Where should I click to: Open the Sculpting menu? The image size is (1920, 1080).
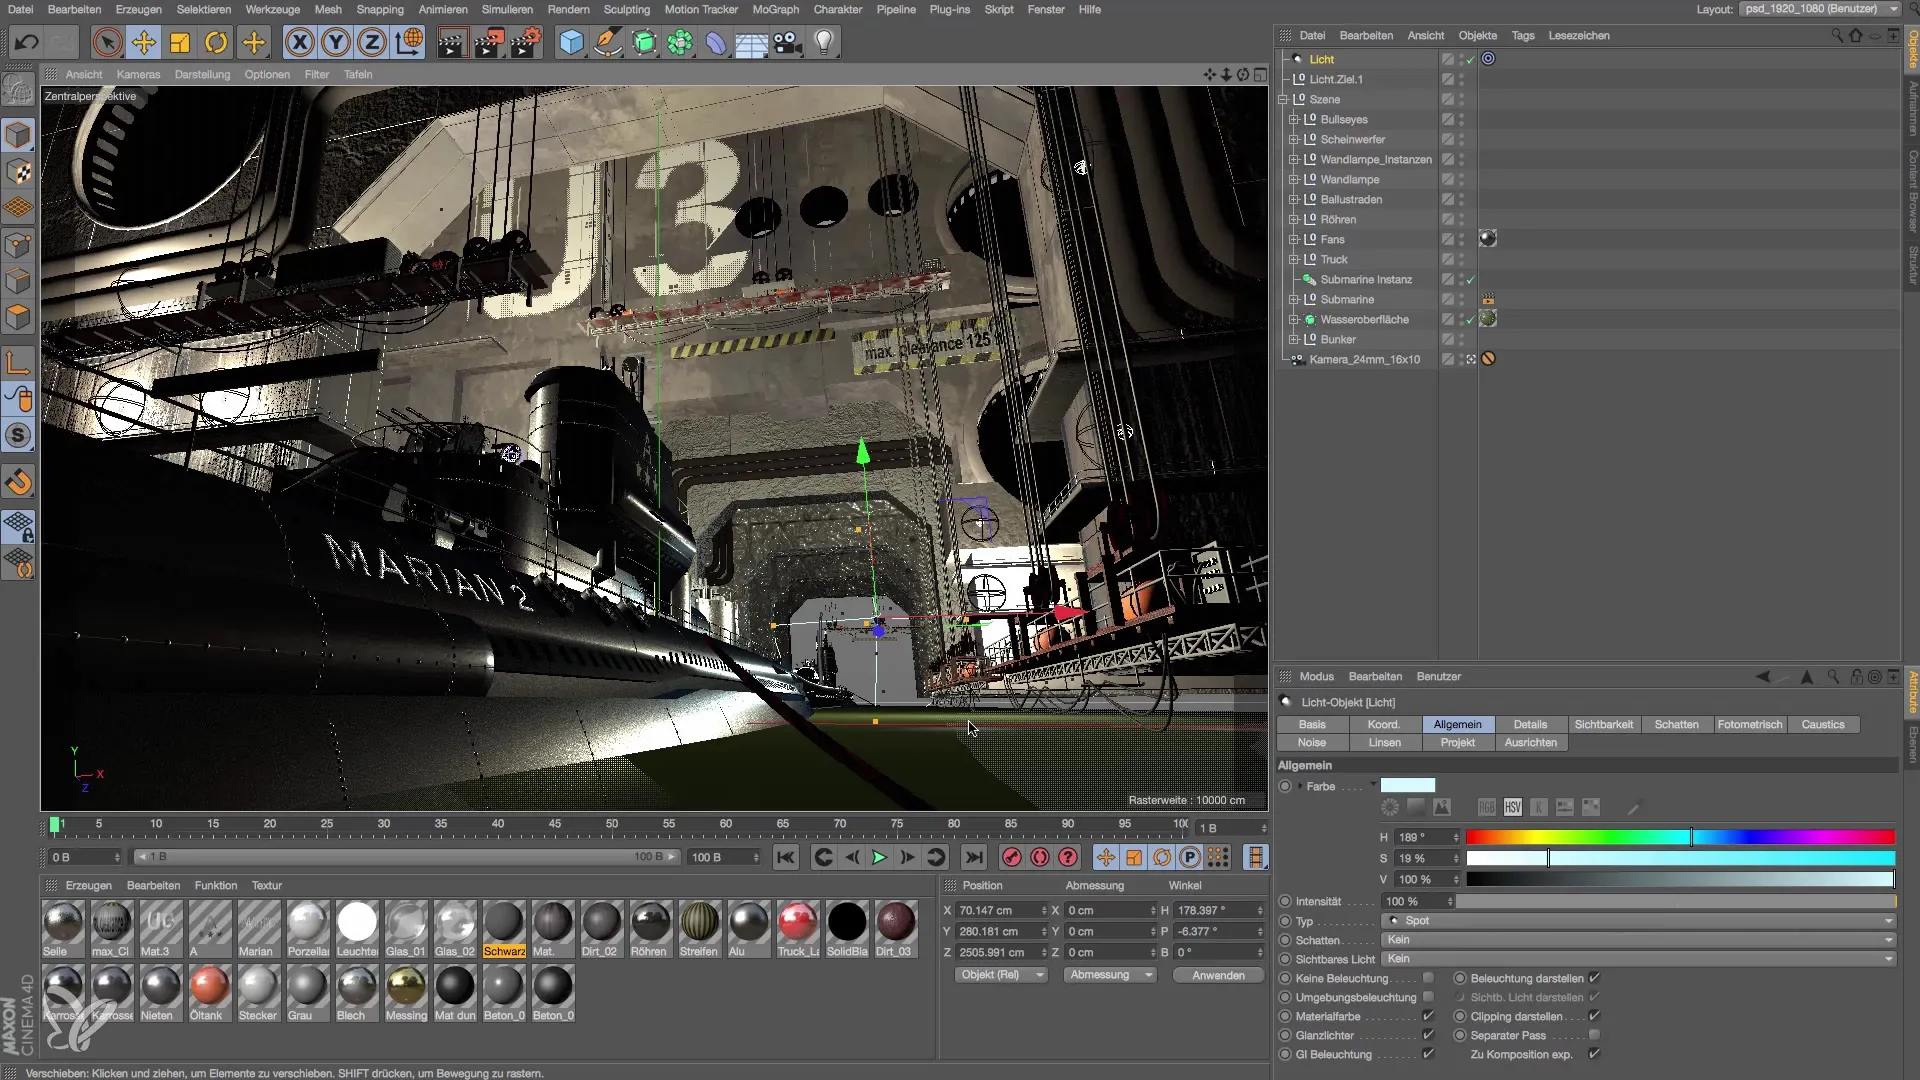pos(627,9)
